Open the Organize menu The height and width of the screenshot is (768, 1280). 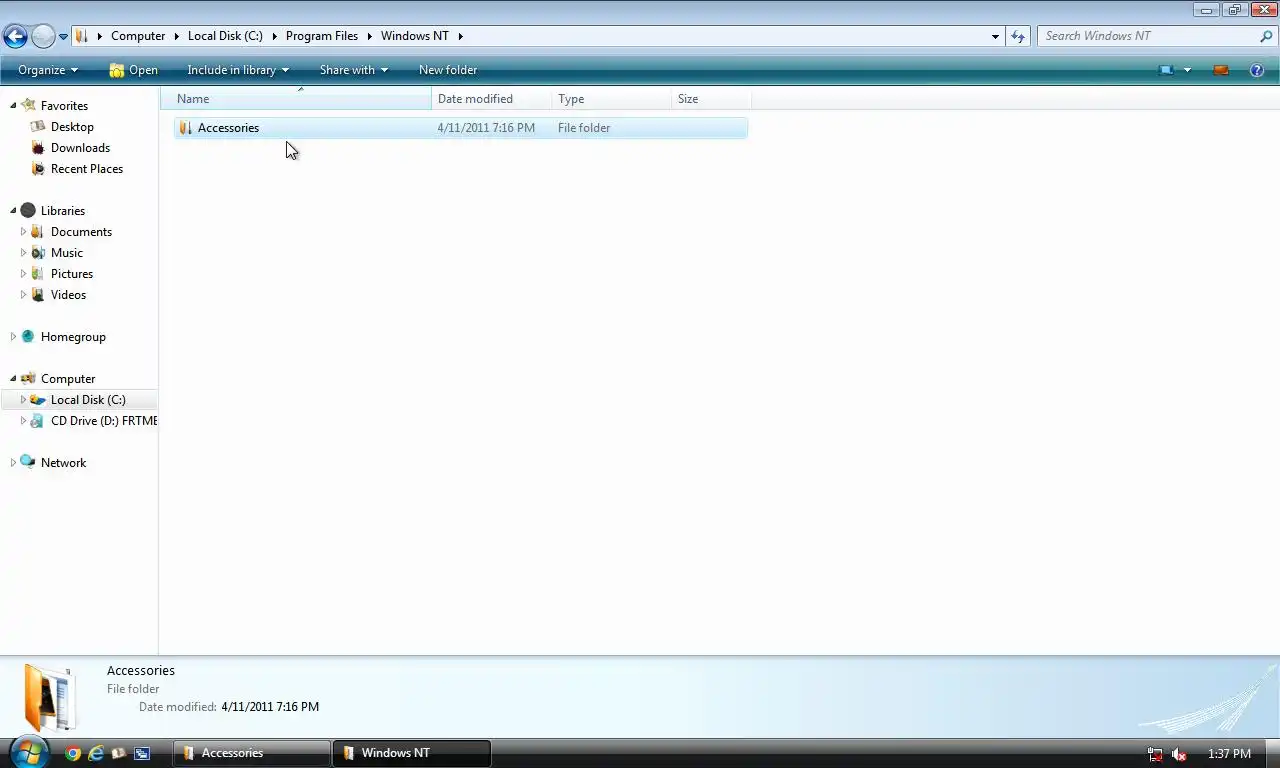[x=47, y=70]
